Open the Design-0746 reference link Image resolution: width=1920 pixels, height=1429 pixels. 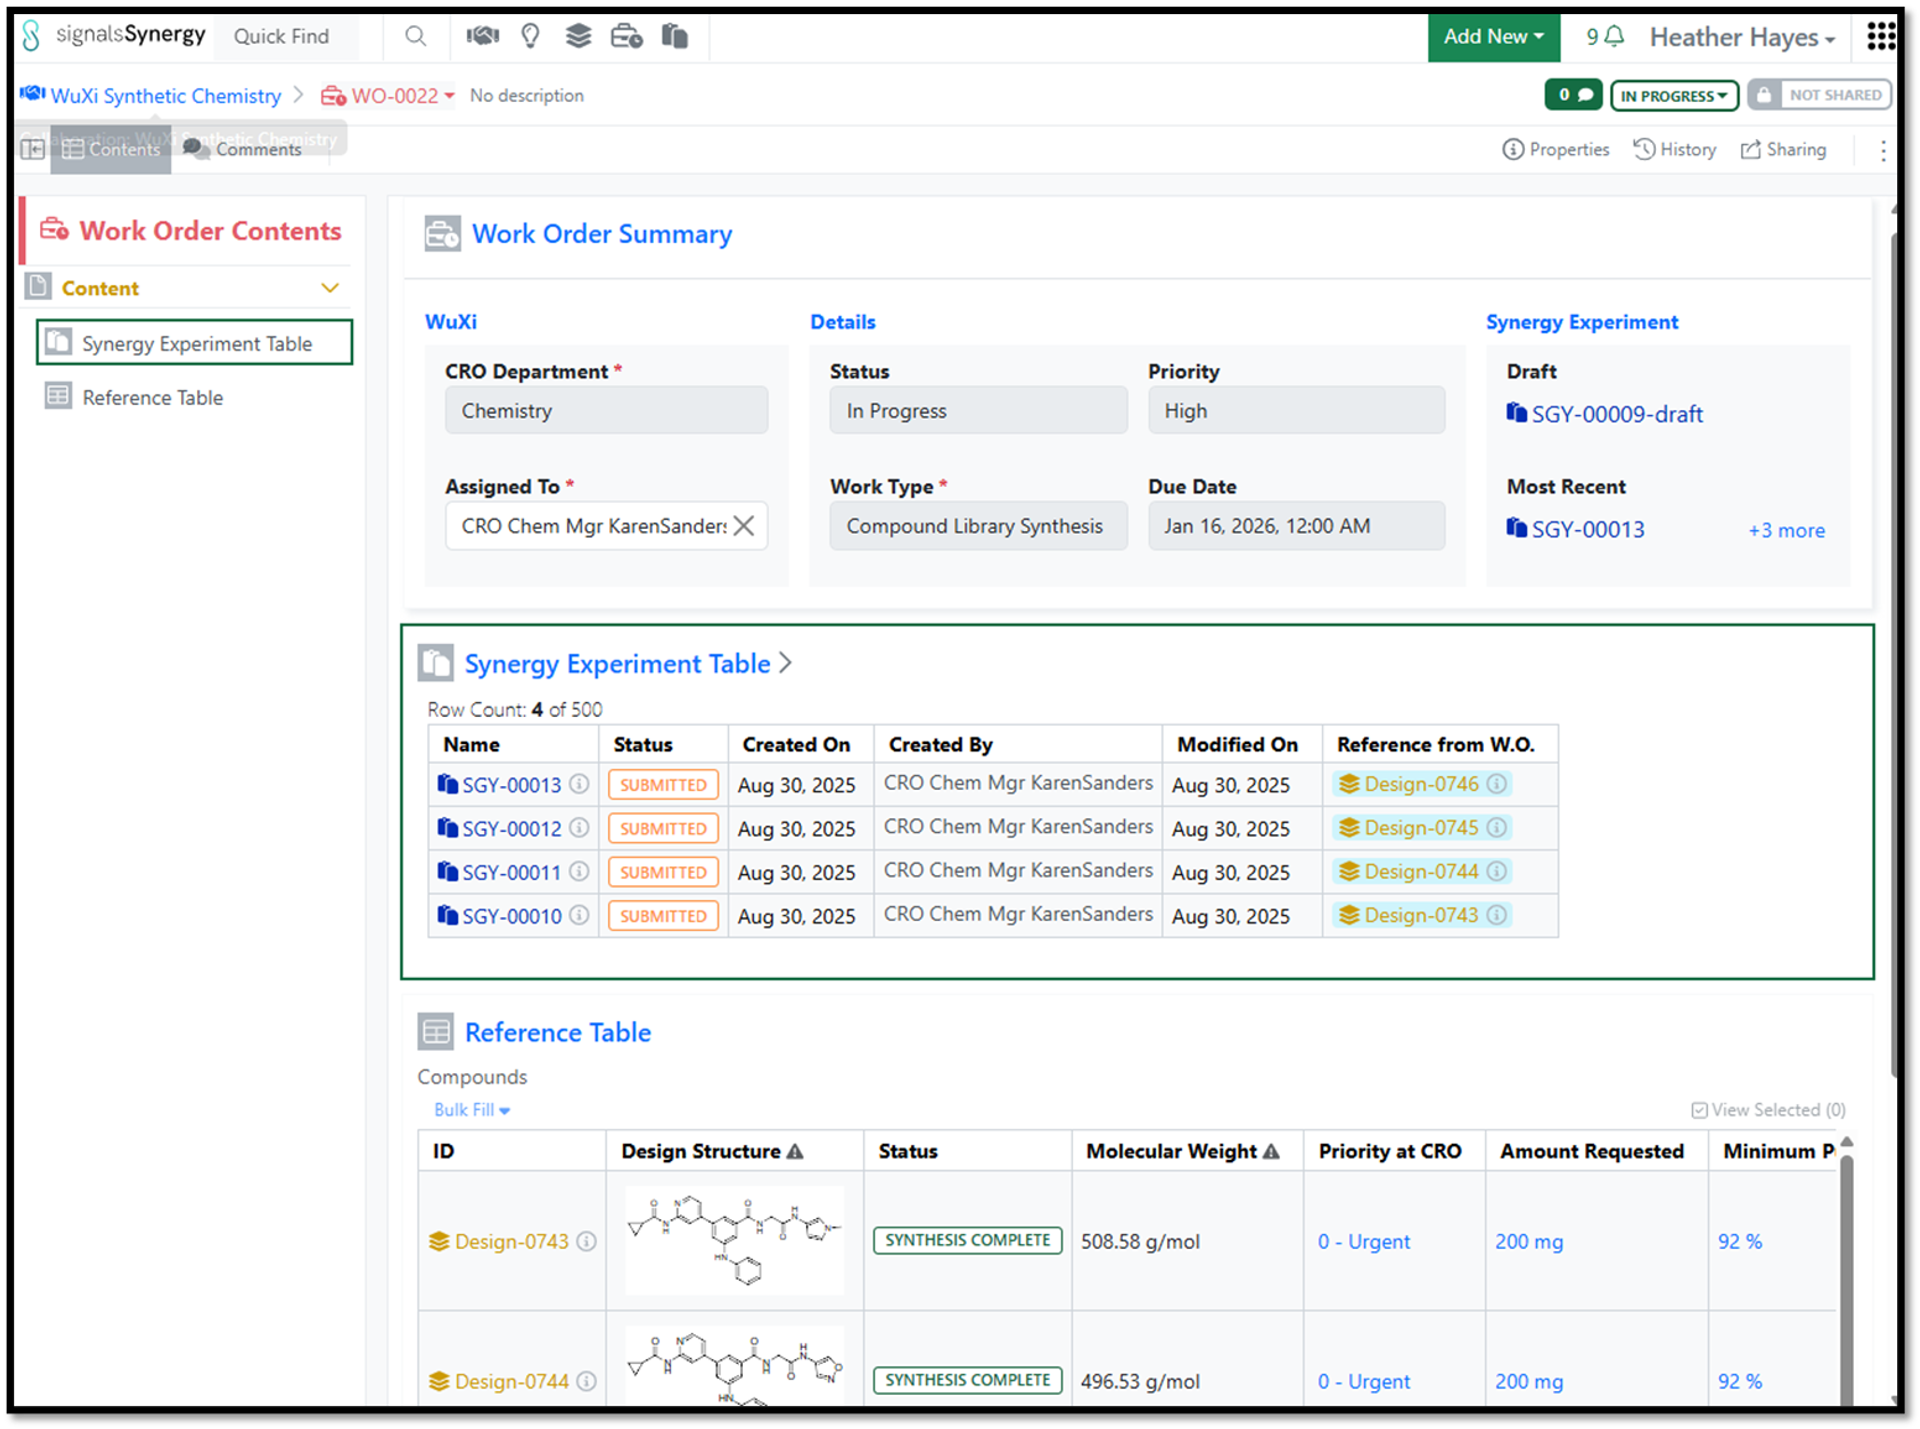click(1421, 784)
